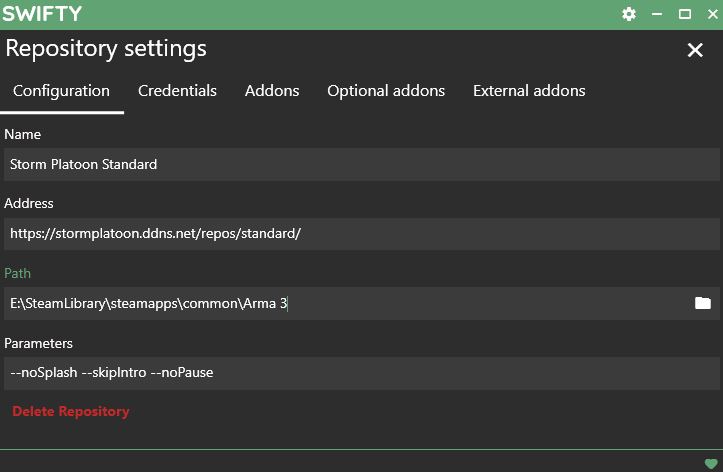The height and width of the screenshot is (472, 723).
Task: Close the Repository settings panel
Action: (x=695, y=50)
